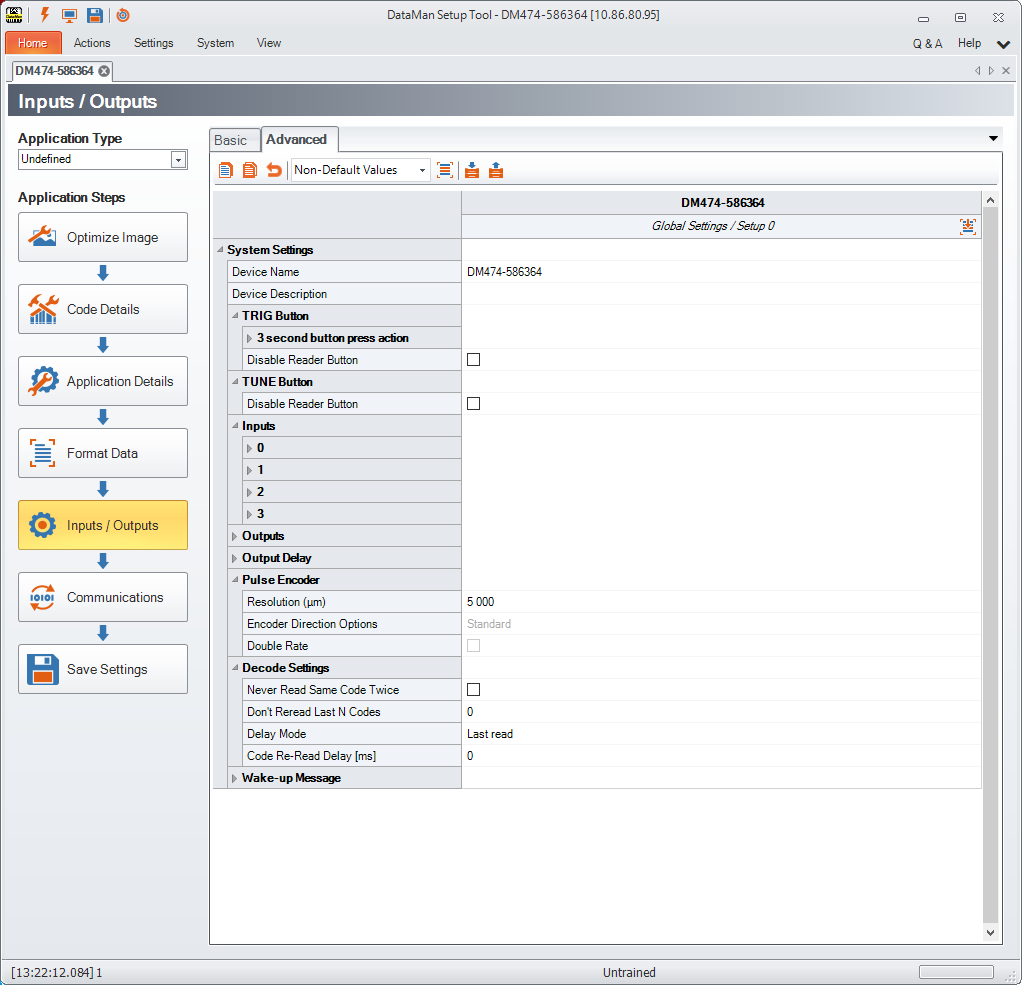Check Disable Reader Button under TRIG Button
The image size is (1022, 985).
(474, 360)
